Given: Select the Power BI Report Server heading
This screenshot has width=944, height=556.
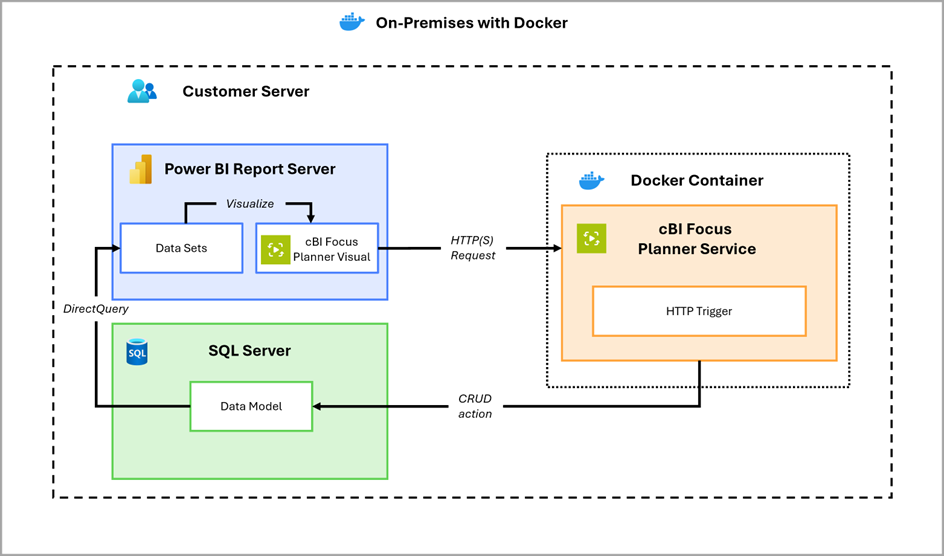Looking at the screenshot, I should (250, 169).
